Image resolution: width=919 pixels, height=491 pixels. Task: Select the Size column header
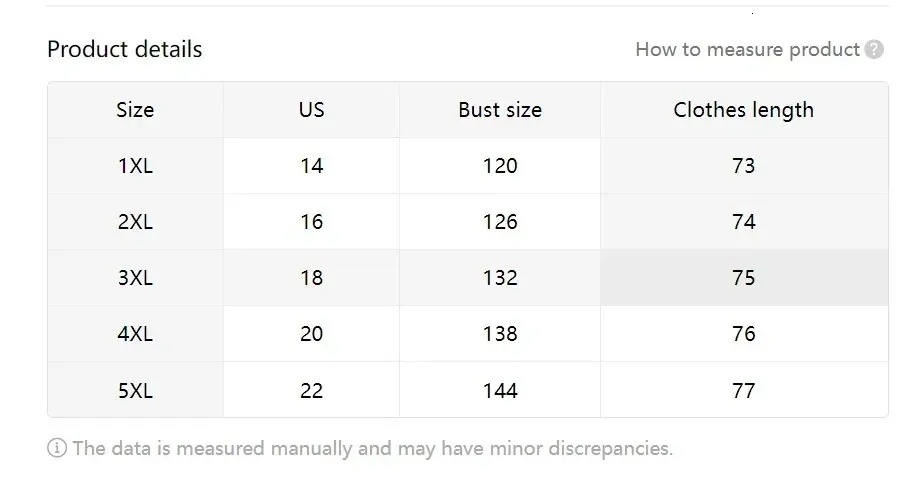tap(135, 110)
